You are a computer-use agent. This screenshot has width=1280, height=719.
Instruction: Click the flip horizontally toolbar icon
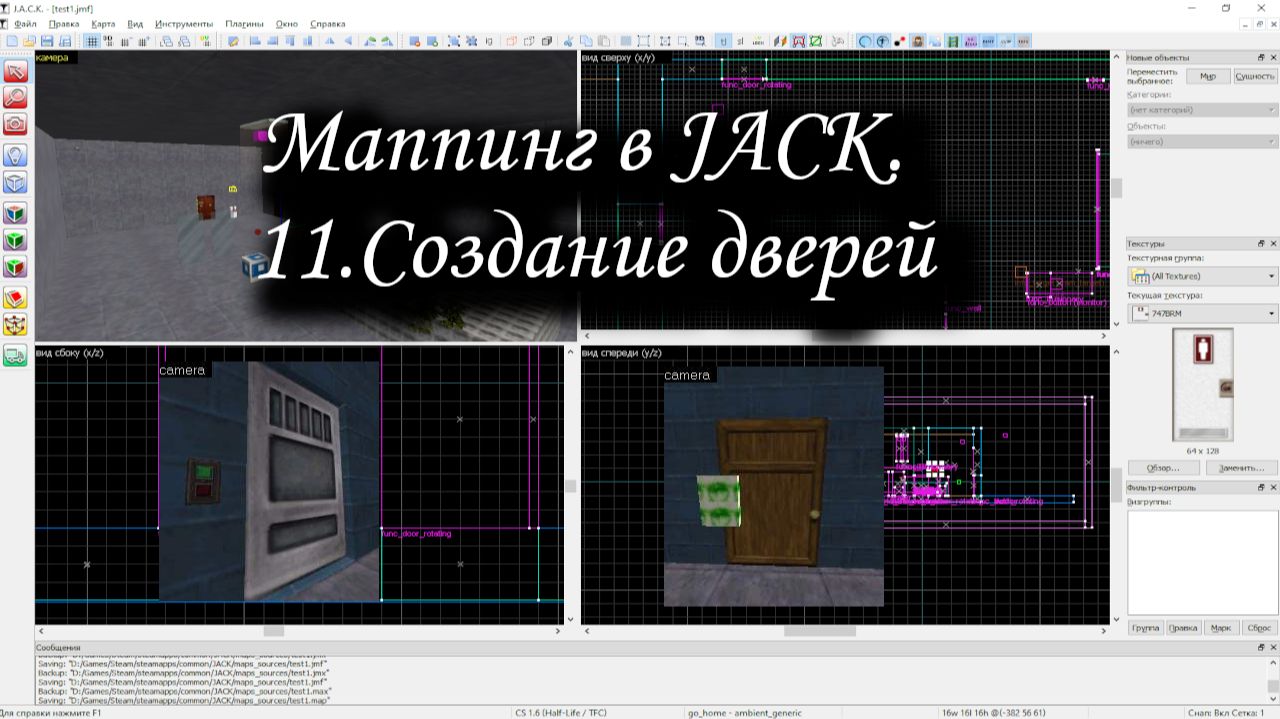tap(329, 41)
